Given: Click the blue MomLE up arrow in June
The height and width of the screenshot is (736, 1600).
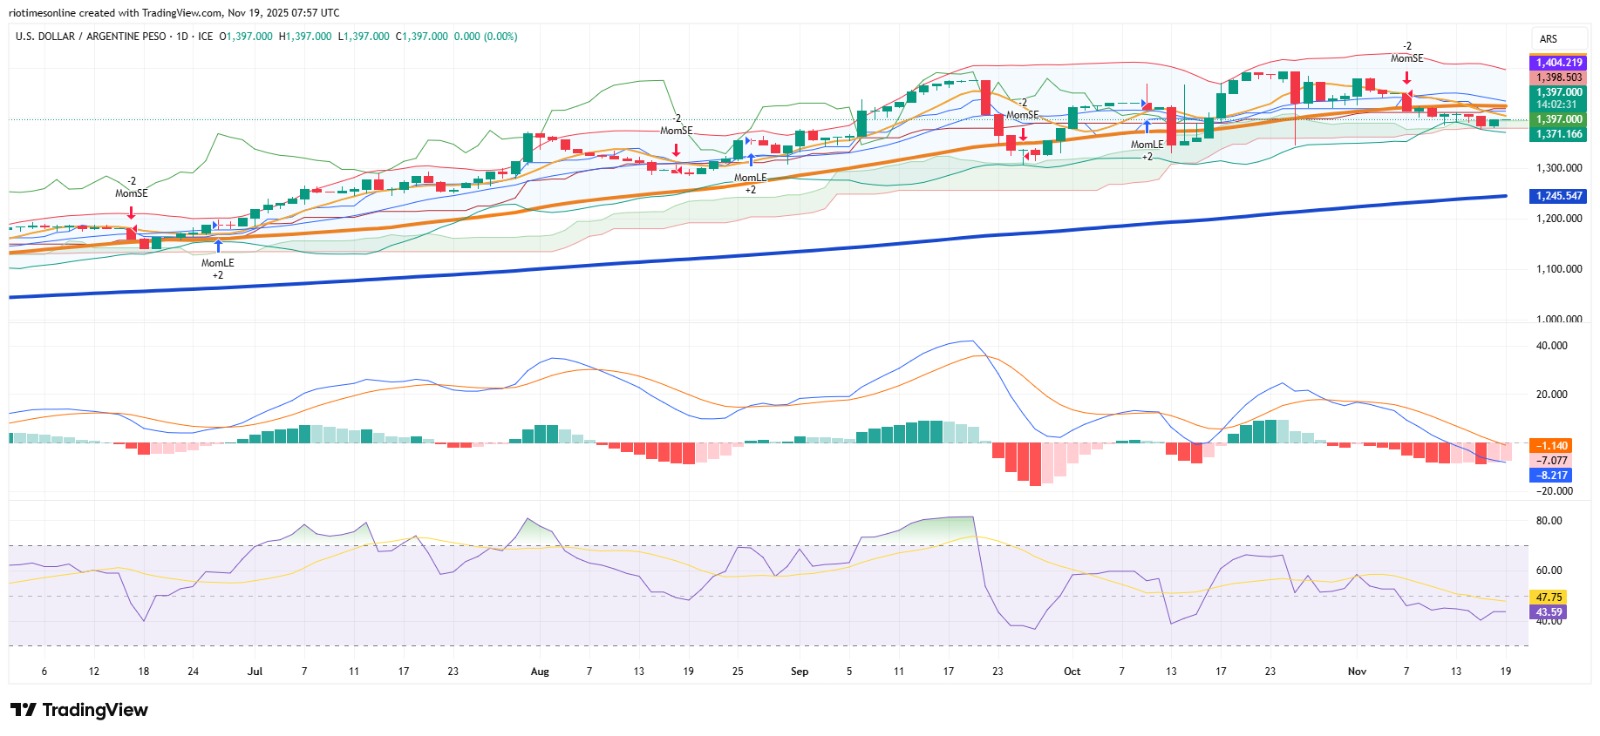Looking at the screenshot, I should coord(218,246).
